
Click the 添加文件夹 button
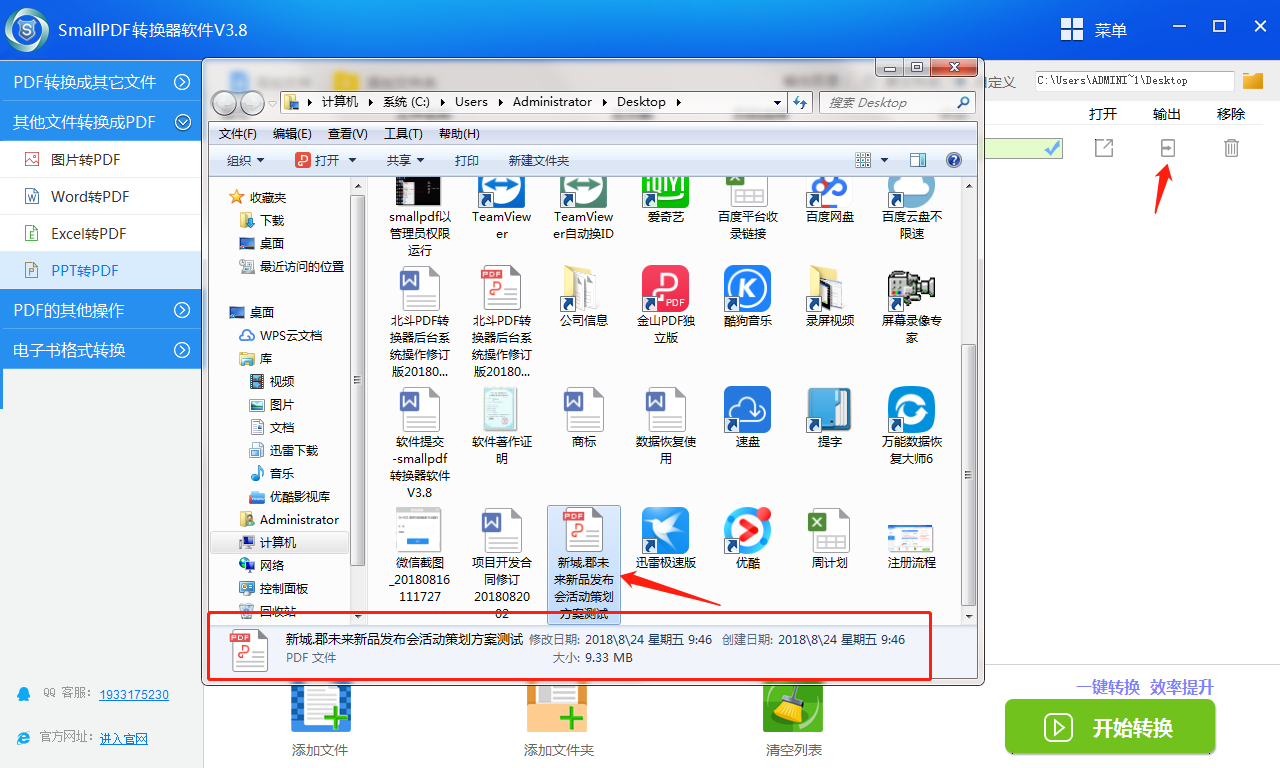pyautogui.click(x=558, y=720)
